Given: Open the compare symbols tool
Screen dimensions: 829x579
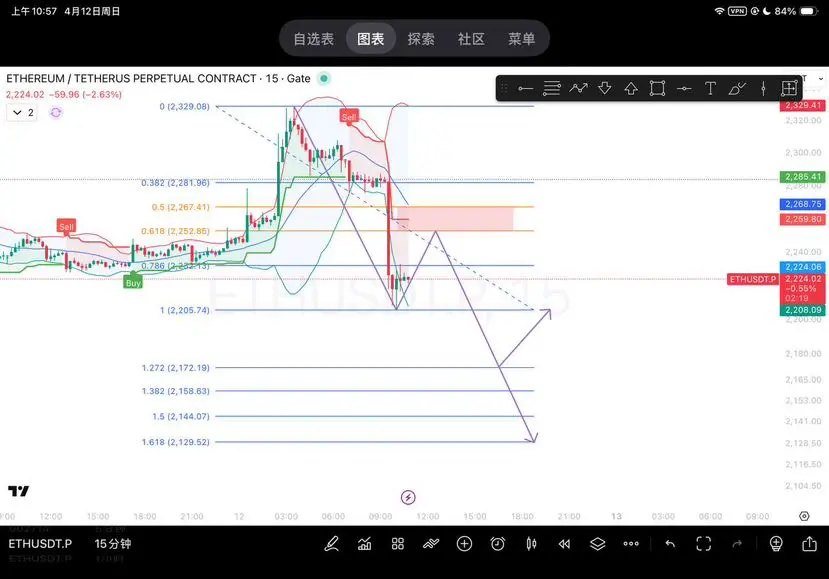Looking at the screenshot, I should pyautogui.click(x=431, y=544).
